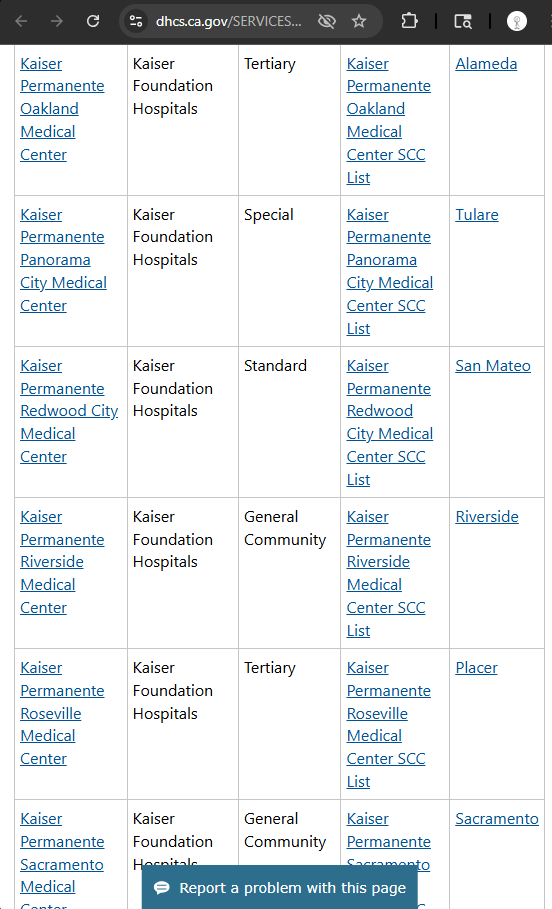Viewport: 552px width, 909px height.
Task: Open the Sacramento county link
Action: point(497,819)
